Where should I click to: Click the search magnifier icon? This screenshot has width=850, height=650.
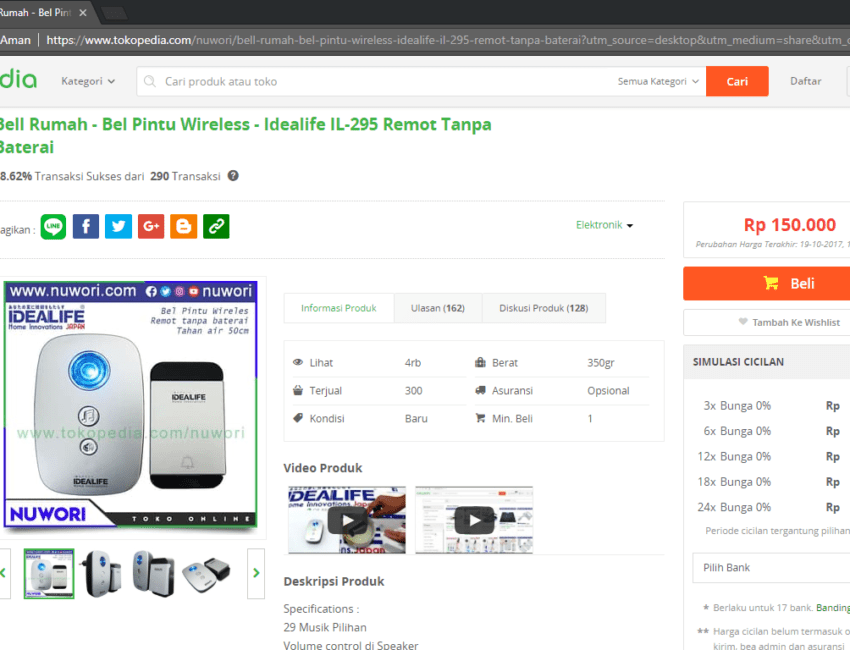pyautogui.click(x=150, y=81)
